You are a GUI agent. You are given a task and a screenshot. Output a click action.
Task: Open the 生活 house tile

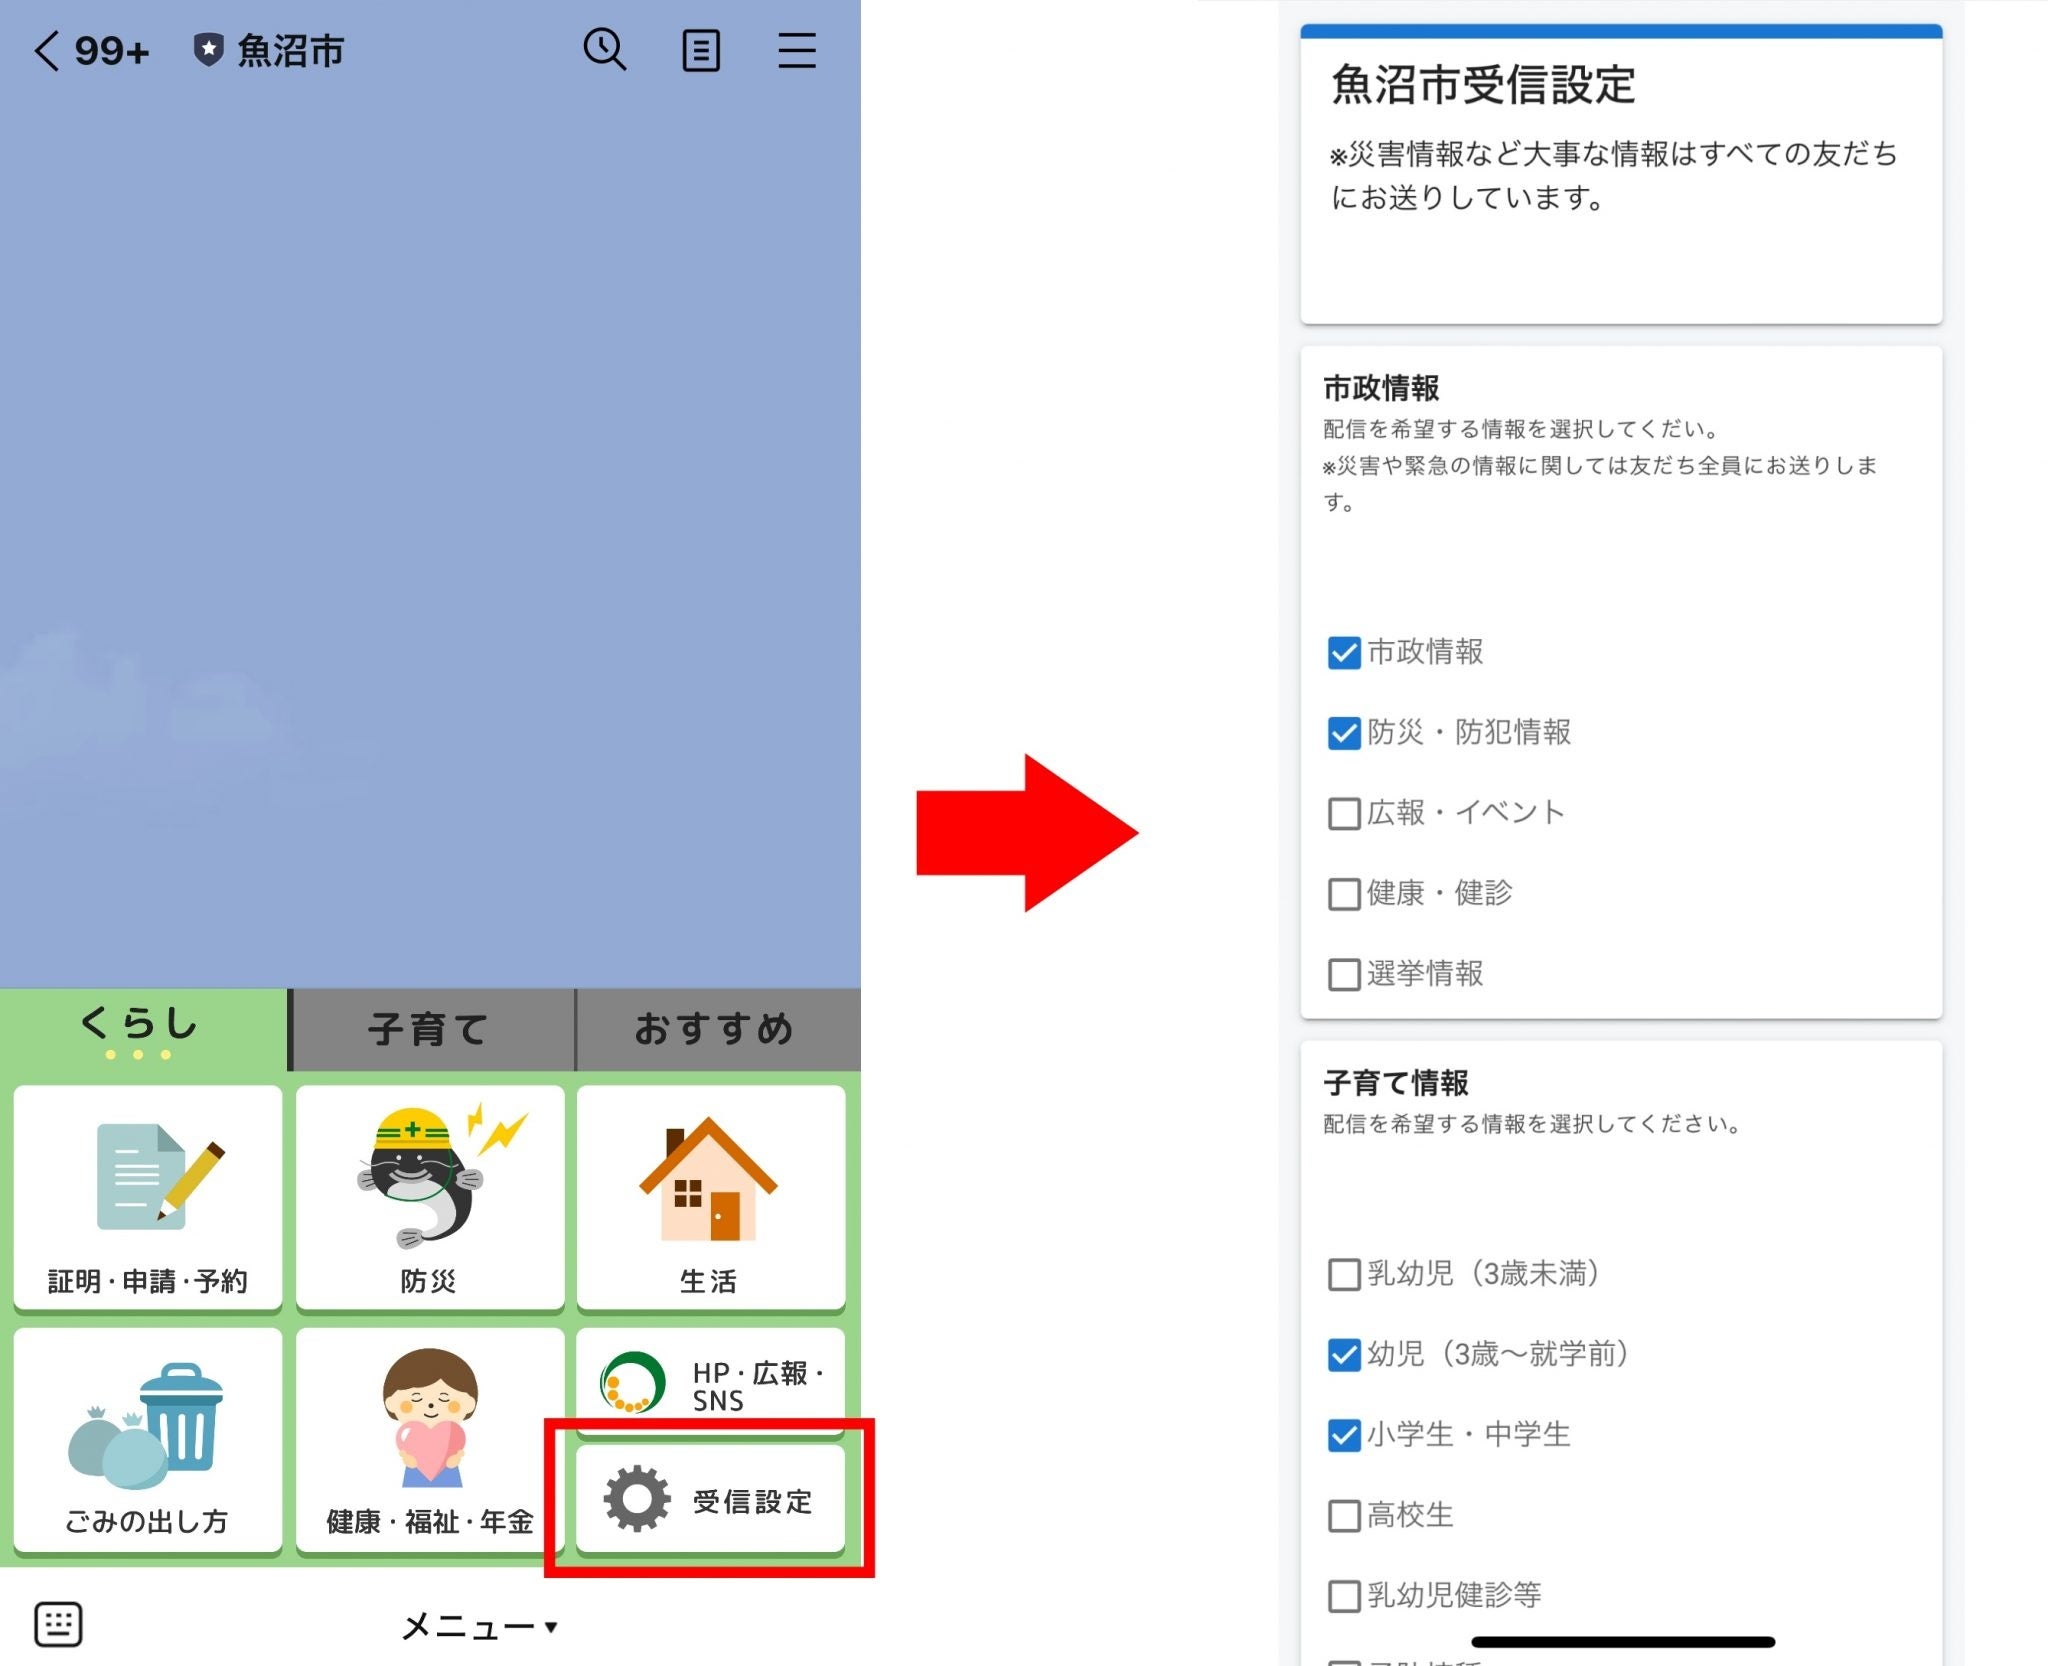pyautogui.click(x=710, y=1197)
